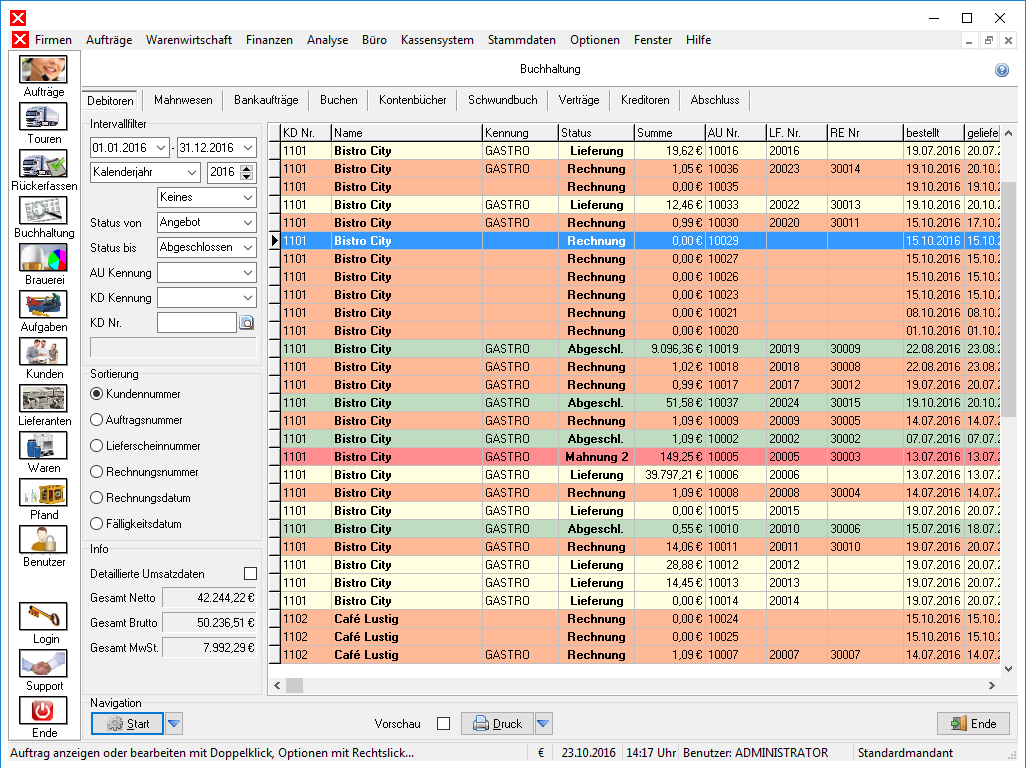
Task: Select the Brauerei sidebar icon
Action: (43, 258)
